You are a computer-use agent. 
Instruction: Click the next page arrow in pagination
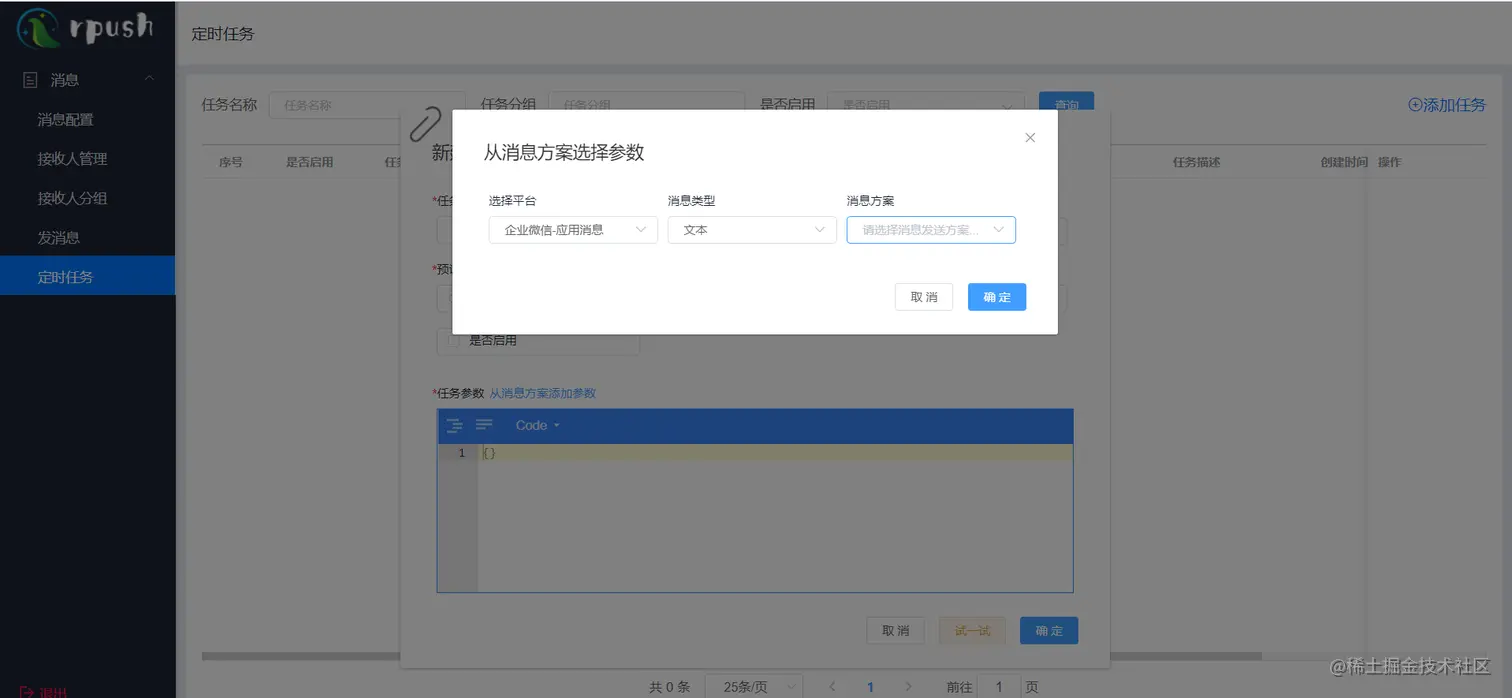pos(908,686)
